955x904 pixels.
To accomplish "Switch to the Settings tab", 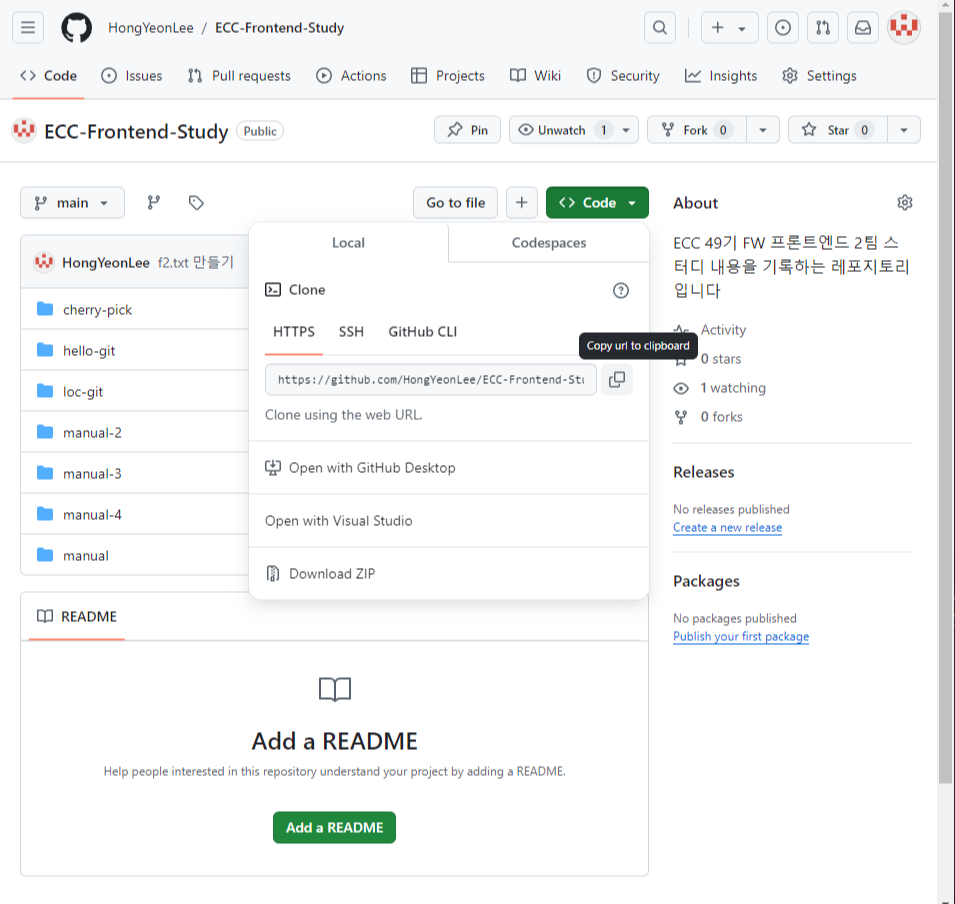I will tap(820, 76).
